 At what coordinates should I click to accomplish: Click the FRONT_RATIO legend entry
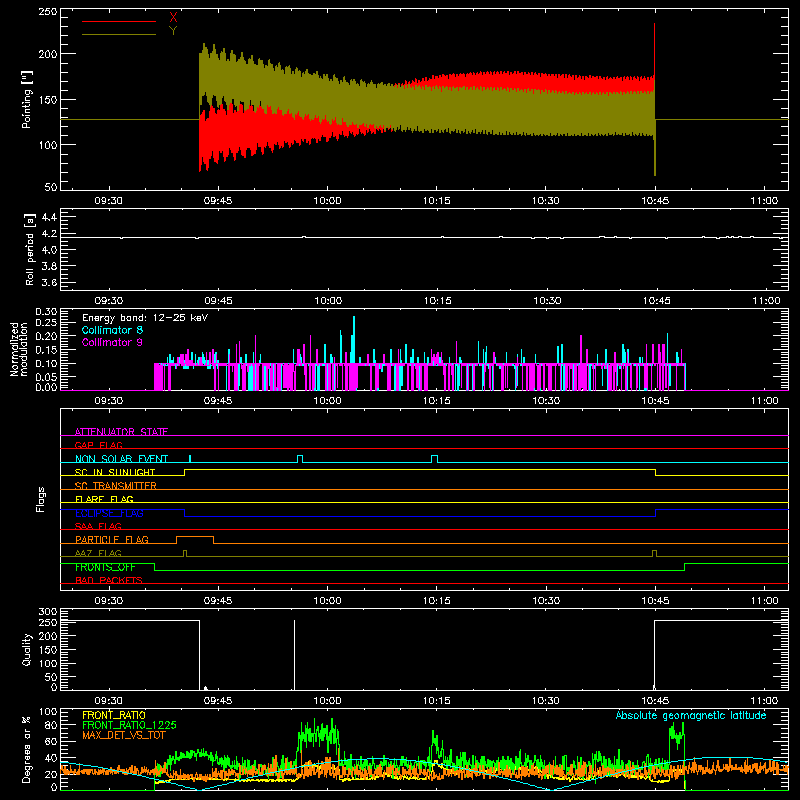tap(114, 715)
